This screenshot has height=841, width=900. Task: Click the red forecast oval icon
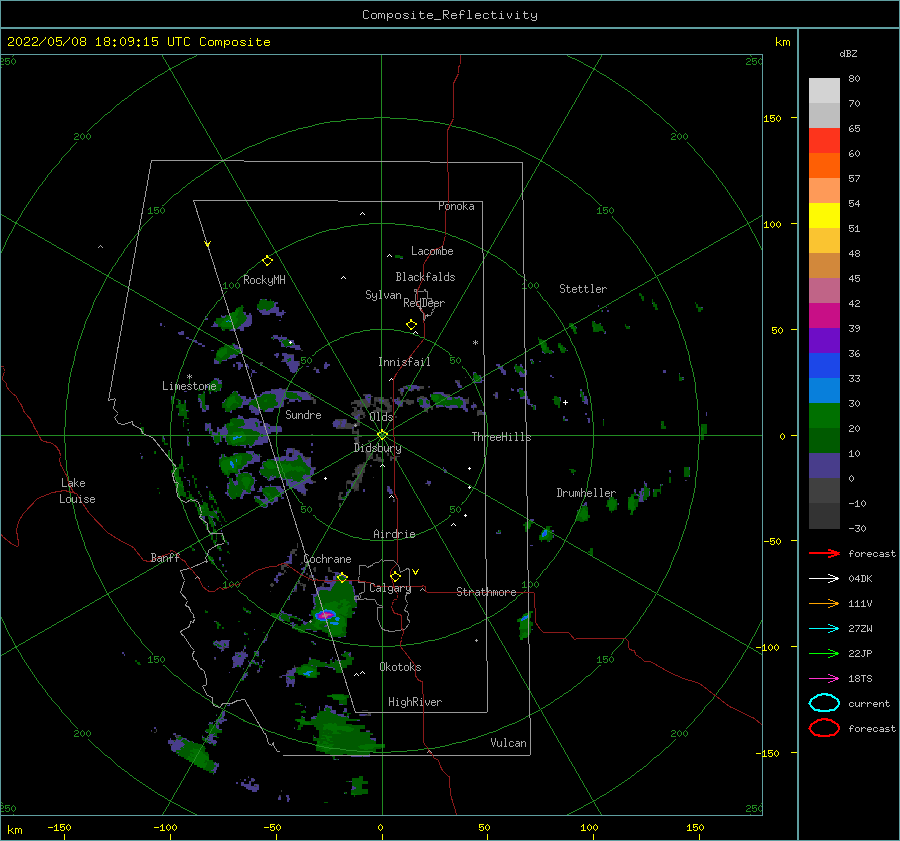point(824,728)
